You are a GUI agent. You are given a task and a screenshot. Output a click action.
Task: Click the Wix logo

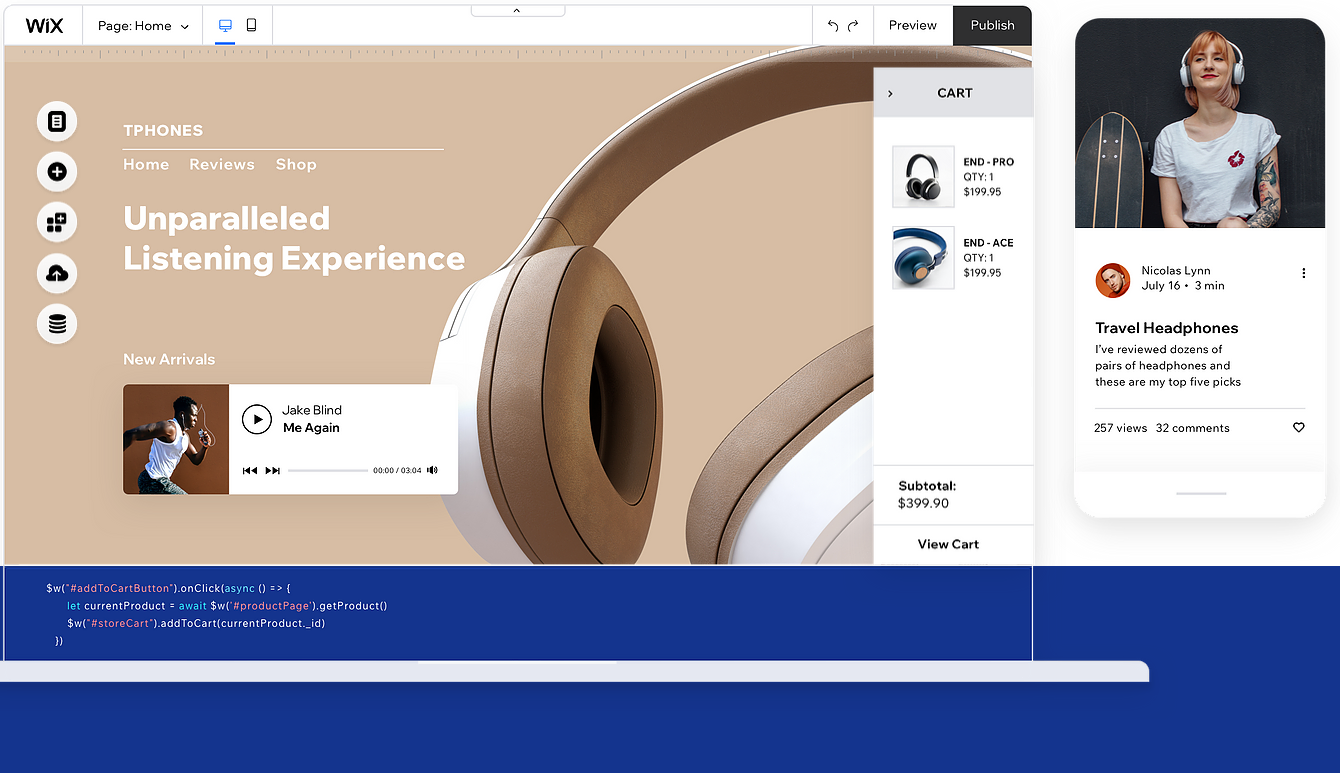(44, 26)
